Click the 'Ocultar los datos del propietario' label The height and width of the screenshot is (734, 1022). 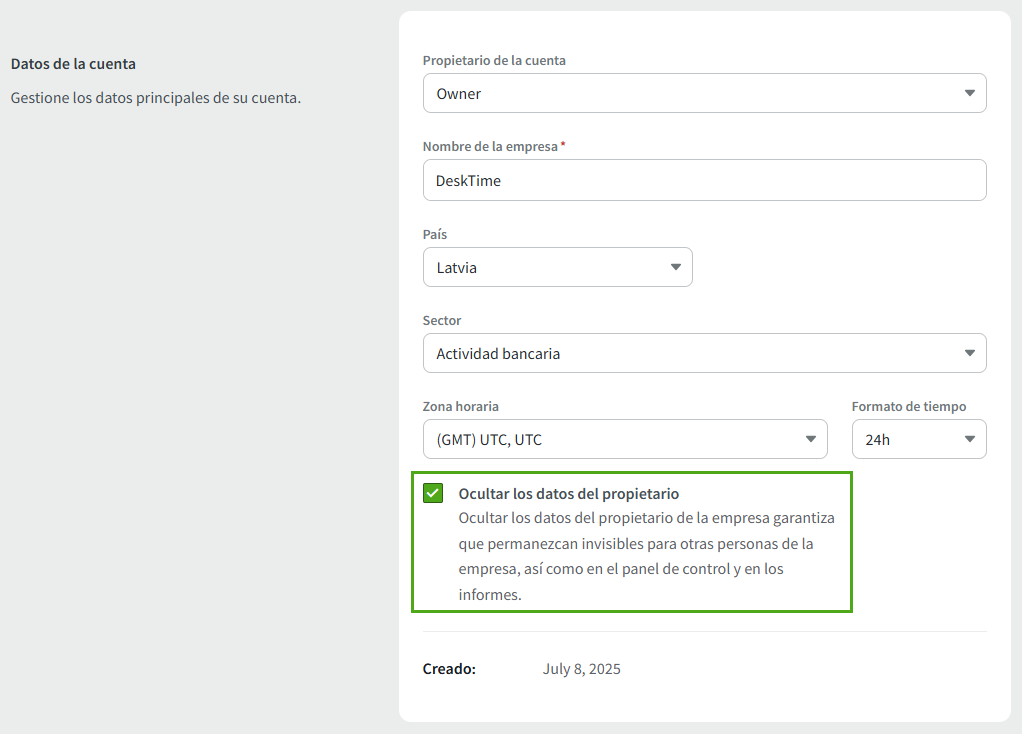[x=568, y=494]
